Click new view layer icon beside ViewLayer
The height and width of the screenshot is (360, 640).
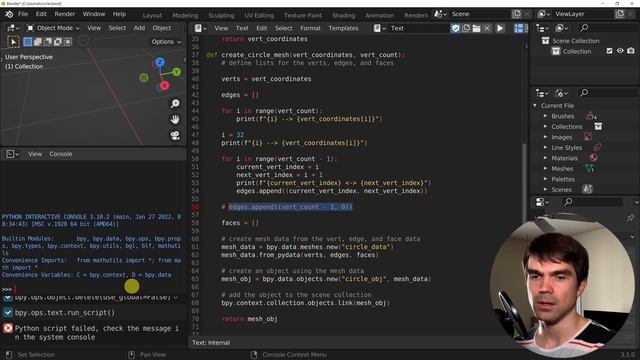pos(620,14)
